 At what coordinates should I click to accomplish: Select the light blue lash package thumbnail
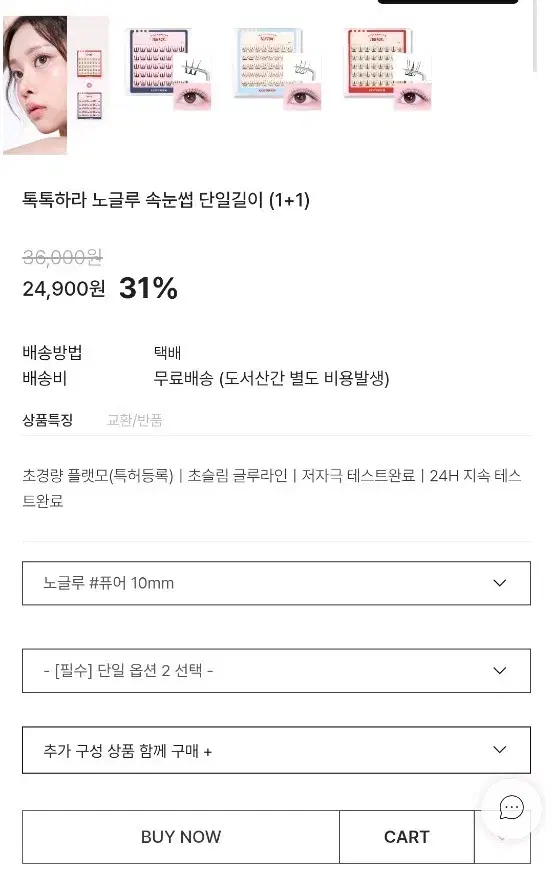(x=278, y=69)
